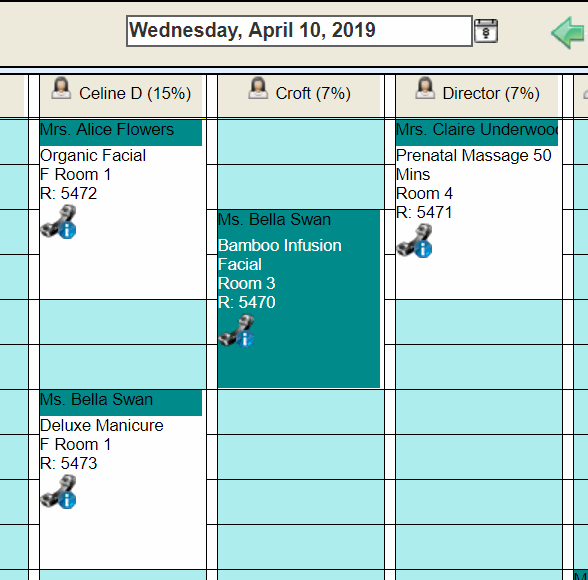588x580 pixels.
Task: Click phone info icon for reservation 5470
Action: pyautogui.click(x=236, y=331)
